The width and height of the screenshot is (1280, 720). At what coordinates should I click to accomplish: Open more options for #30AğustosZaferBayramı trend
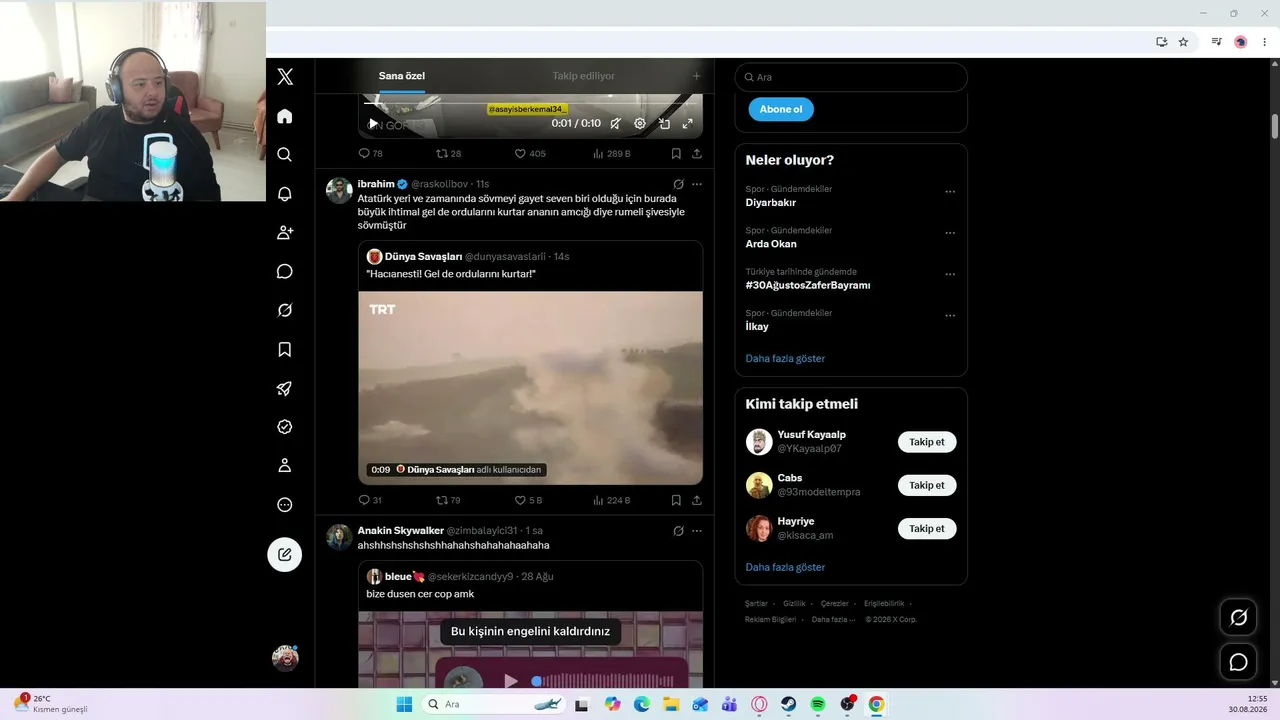click(x=950, y=274)
